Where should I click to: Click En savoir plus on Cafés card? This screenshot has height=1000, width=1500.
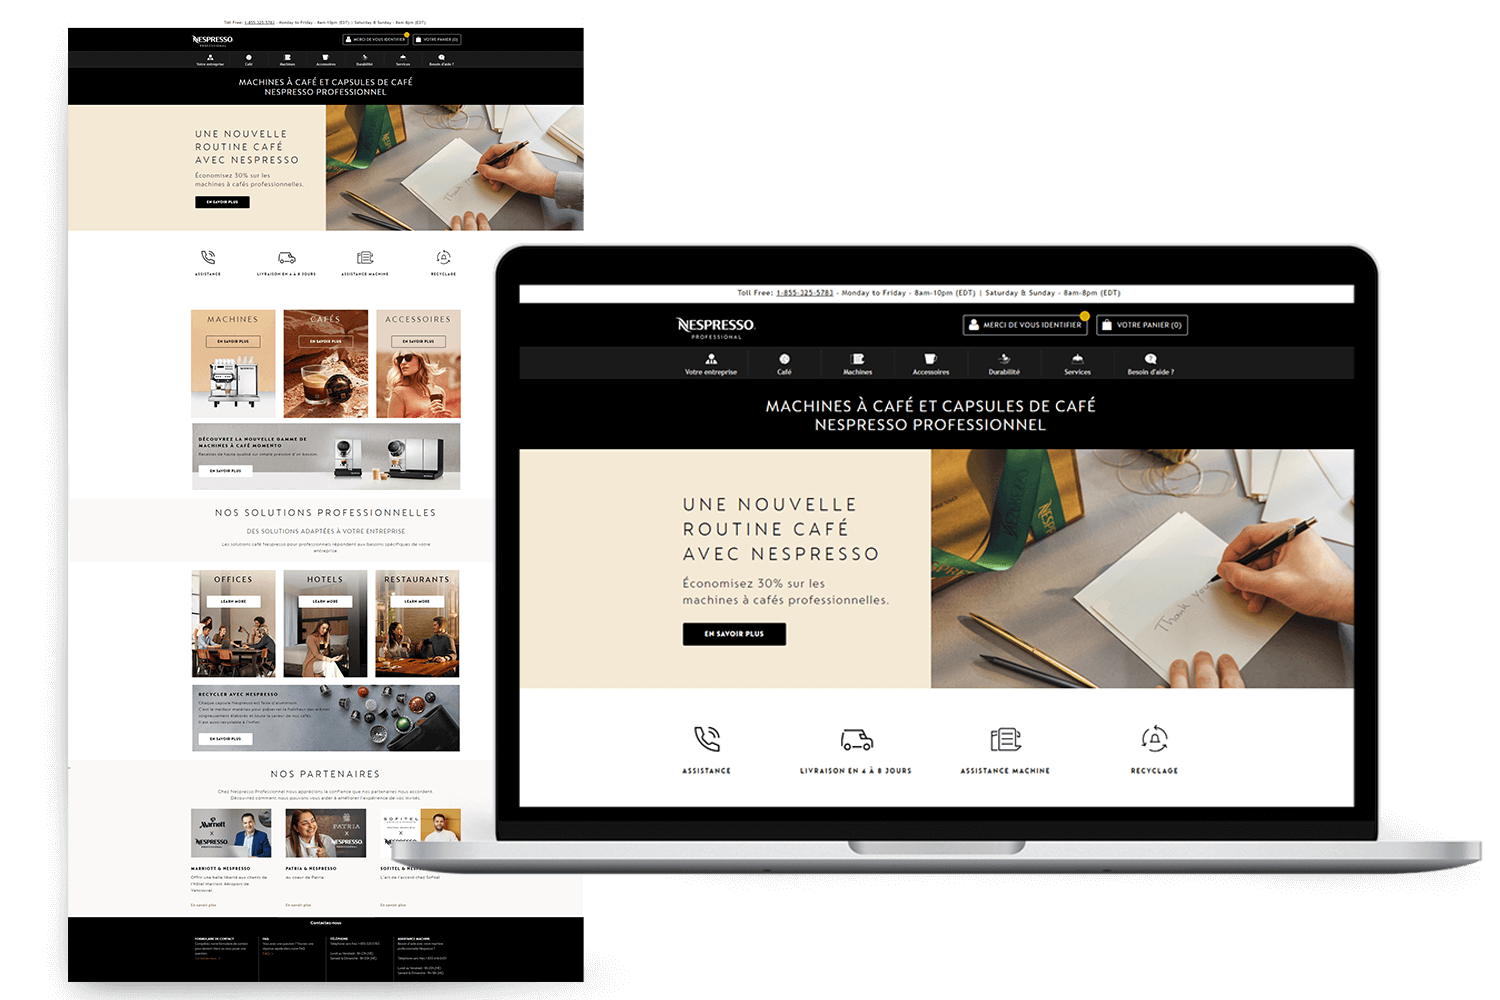click(325, 341)
